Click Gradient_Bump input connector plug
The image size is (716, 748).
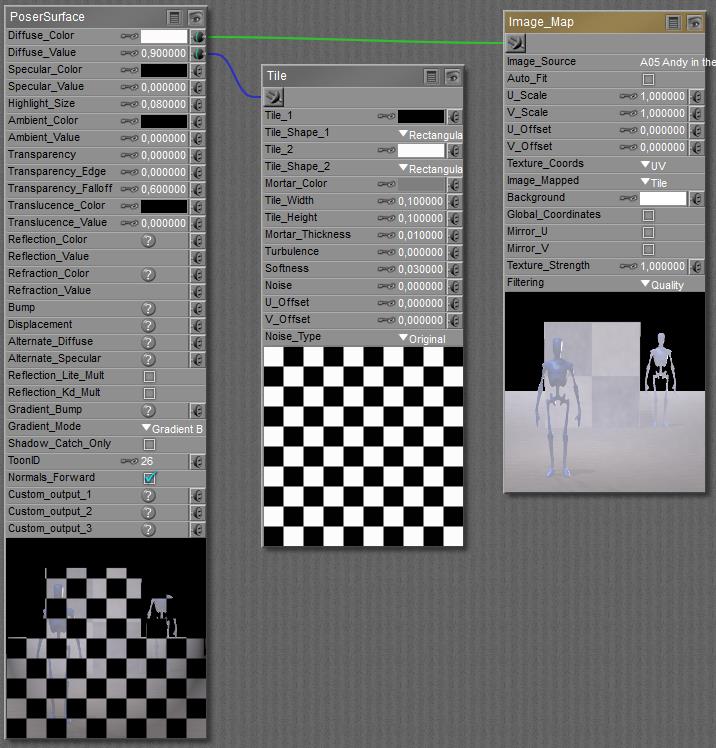point(198,410)
